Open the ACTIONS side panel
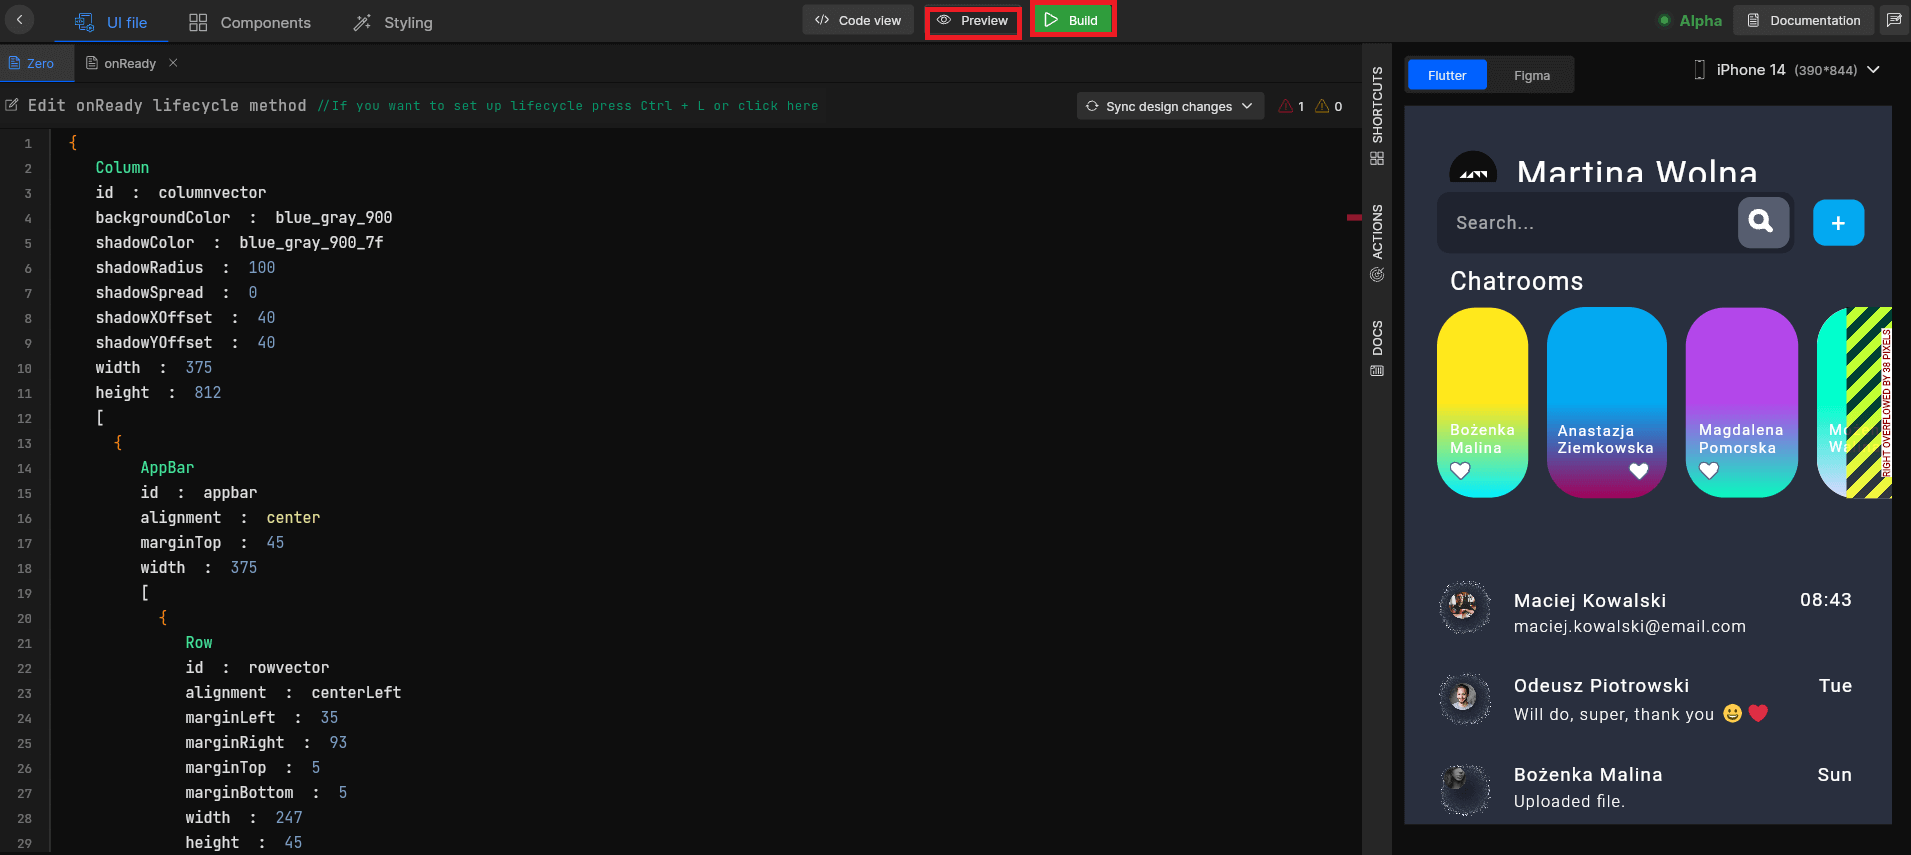The height and width of the screenshot is (855, 1911). [x=1377, y=243]
